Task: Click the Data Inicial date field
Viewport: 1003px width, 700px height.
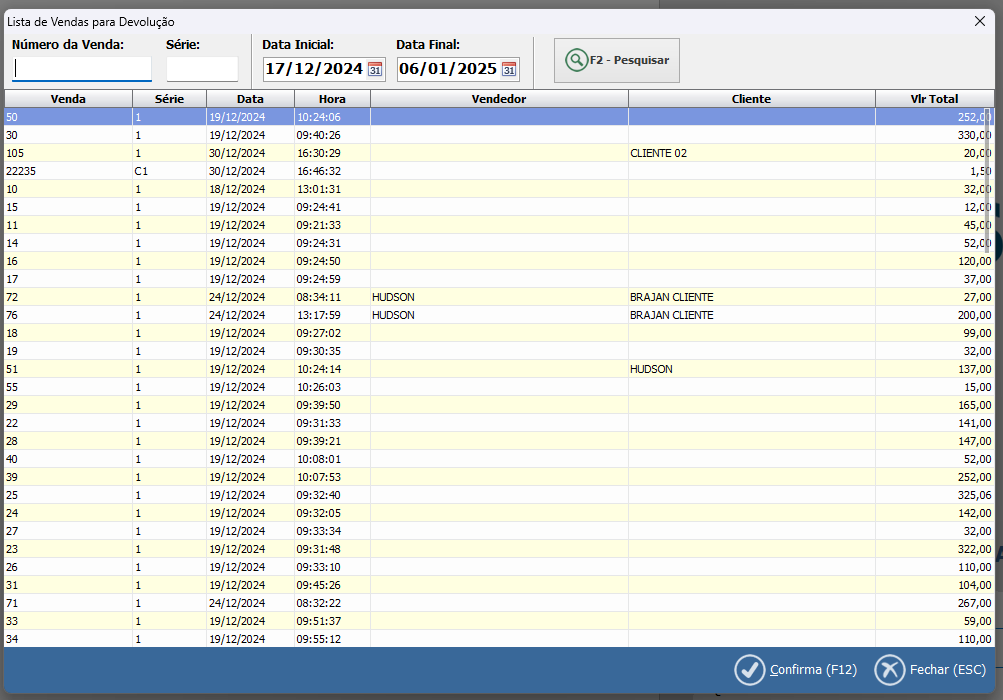Action: (313, 69)
